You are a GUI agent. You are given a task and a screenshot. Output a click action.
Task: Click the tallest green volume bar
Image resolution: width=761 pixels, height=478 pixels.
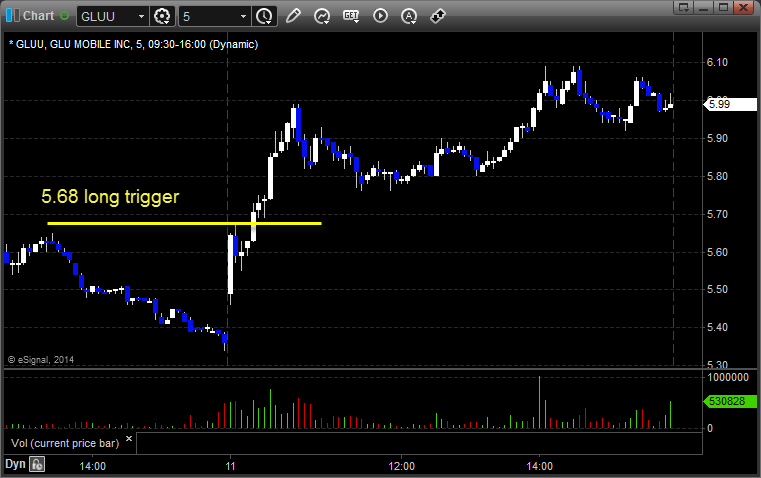click(x=539, y=402)
